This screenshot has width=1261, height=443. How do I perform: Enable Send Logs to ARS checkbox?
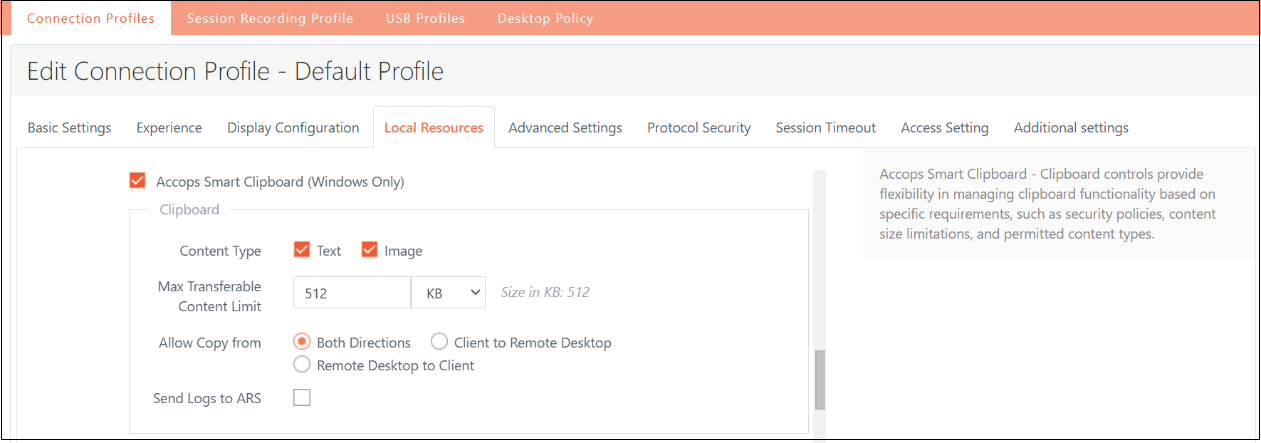[302, 398]
